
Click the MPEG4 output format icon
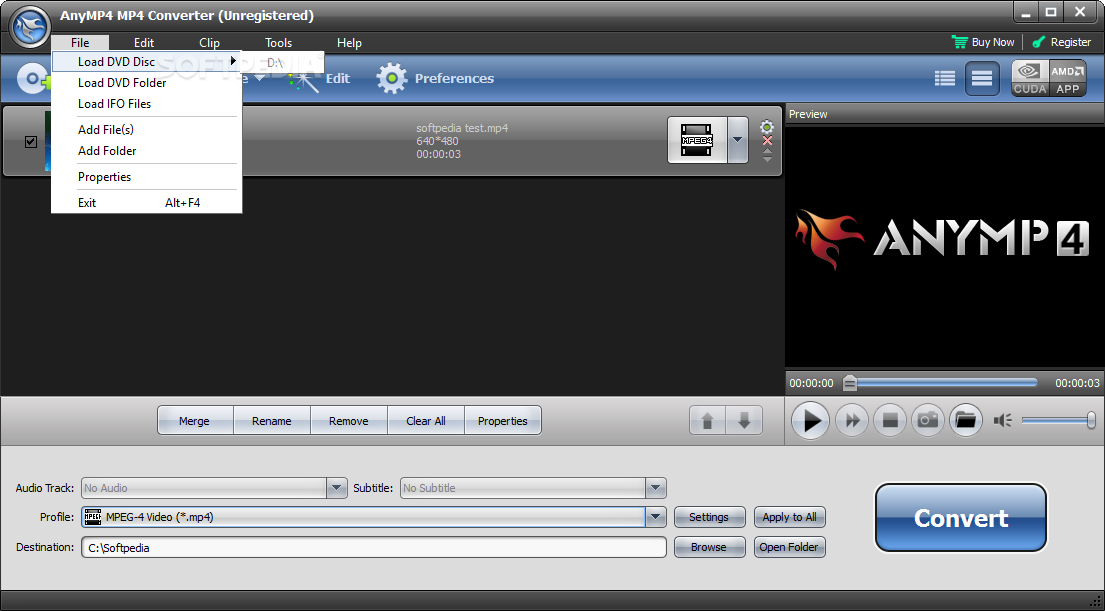pos(697,140)
